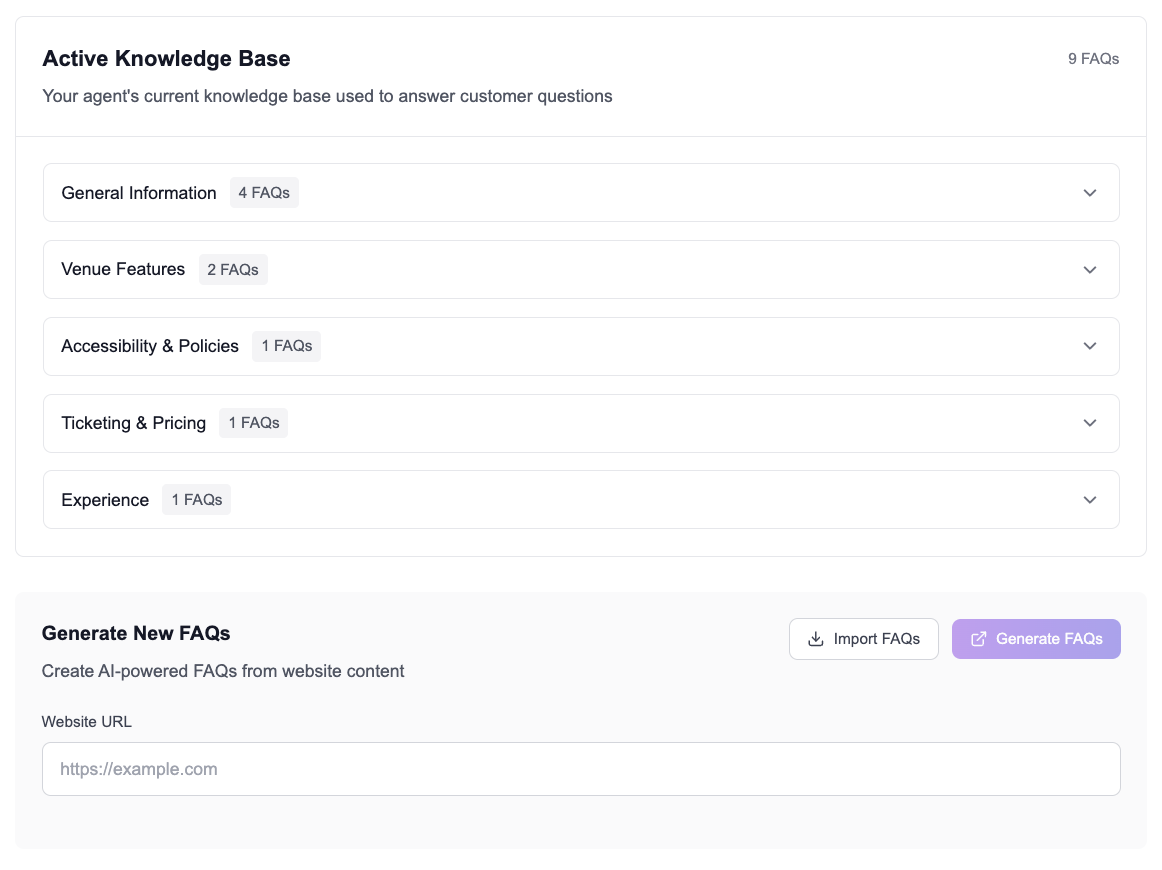The image size is (1162, 870).
Task: Click the 4 FAQs badge
Action: (264, 193)
